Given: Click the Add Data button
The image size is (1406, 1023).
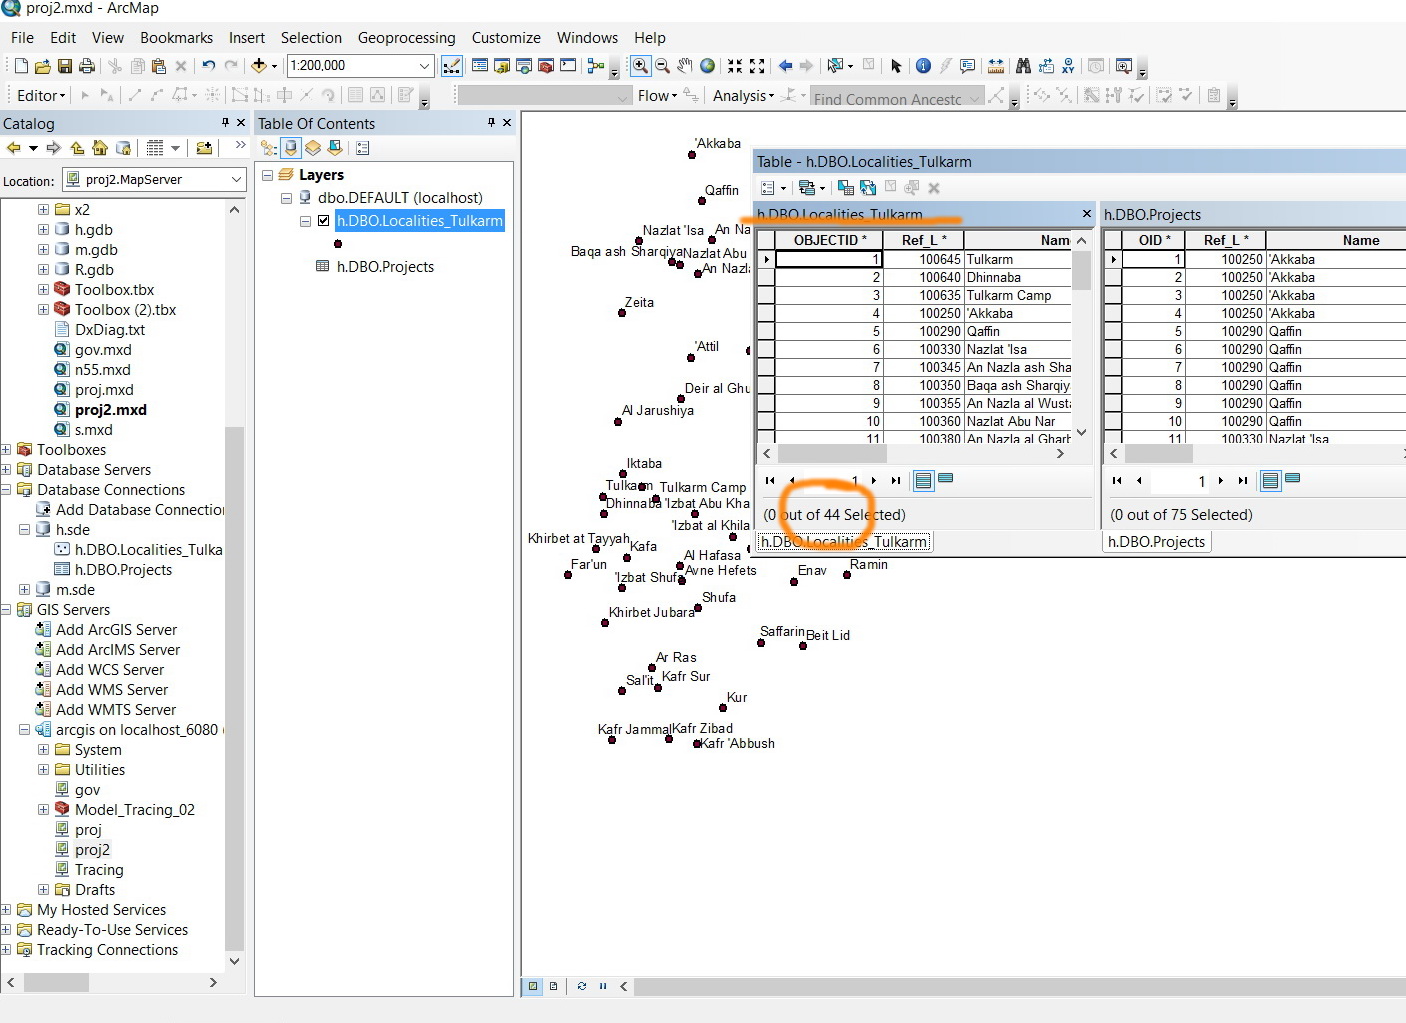Looking at the screenshot, I should (x=259, y=66).
